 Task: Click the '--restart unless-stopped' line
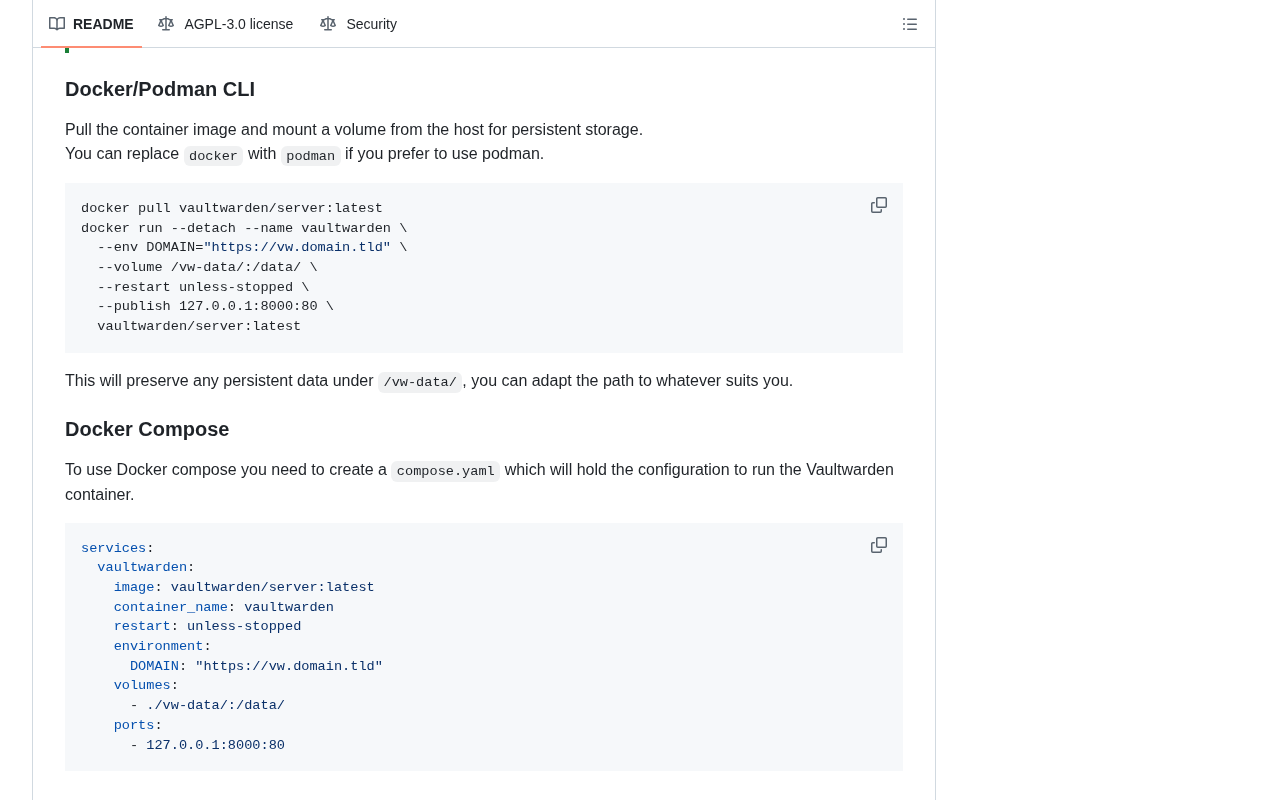pos(203,288)
